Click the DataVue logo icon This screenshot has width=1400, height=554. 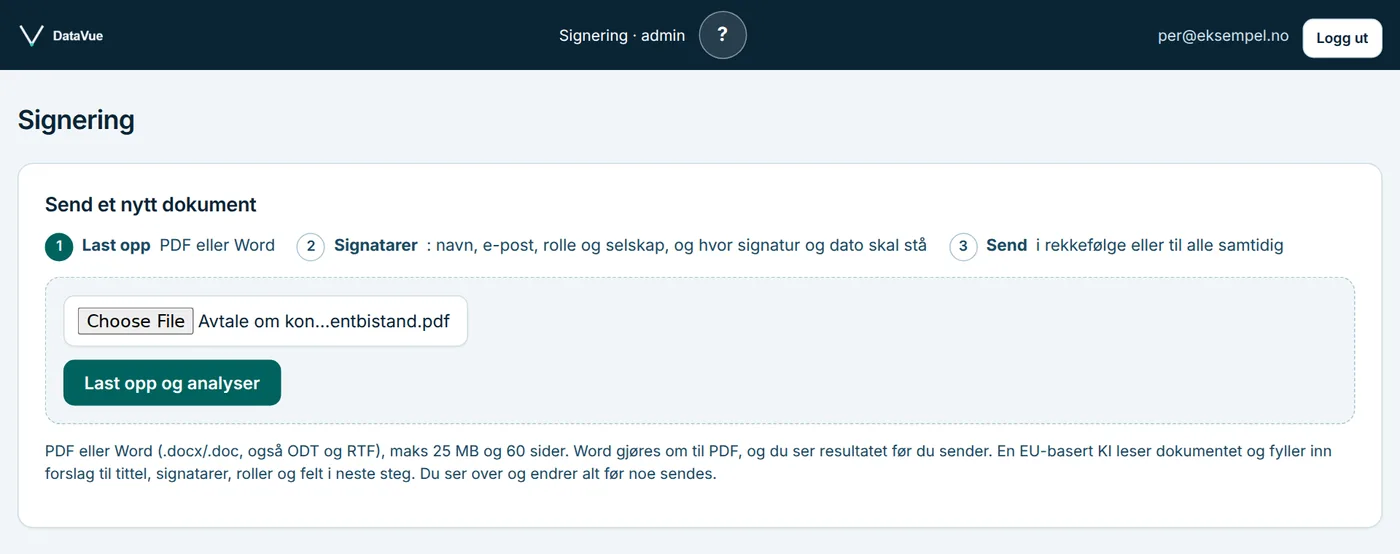(32, 36)
